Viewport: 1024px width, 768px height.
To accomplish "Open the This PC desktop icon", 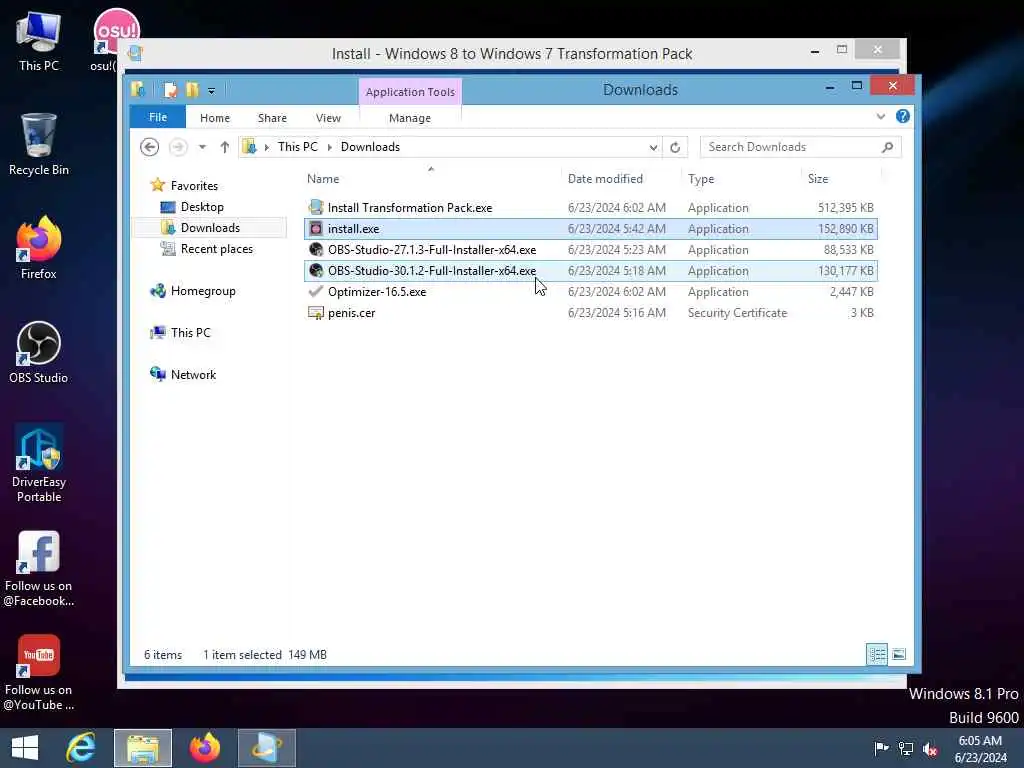I will click(39, 40).
